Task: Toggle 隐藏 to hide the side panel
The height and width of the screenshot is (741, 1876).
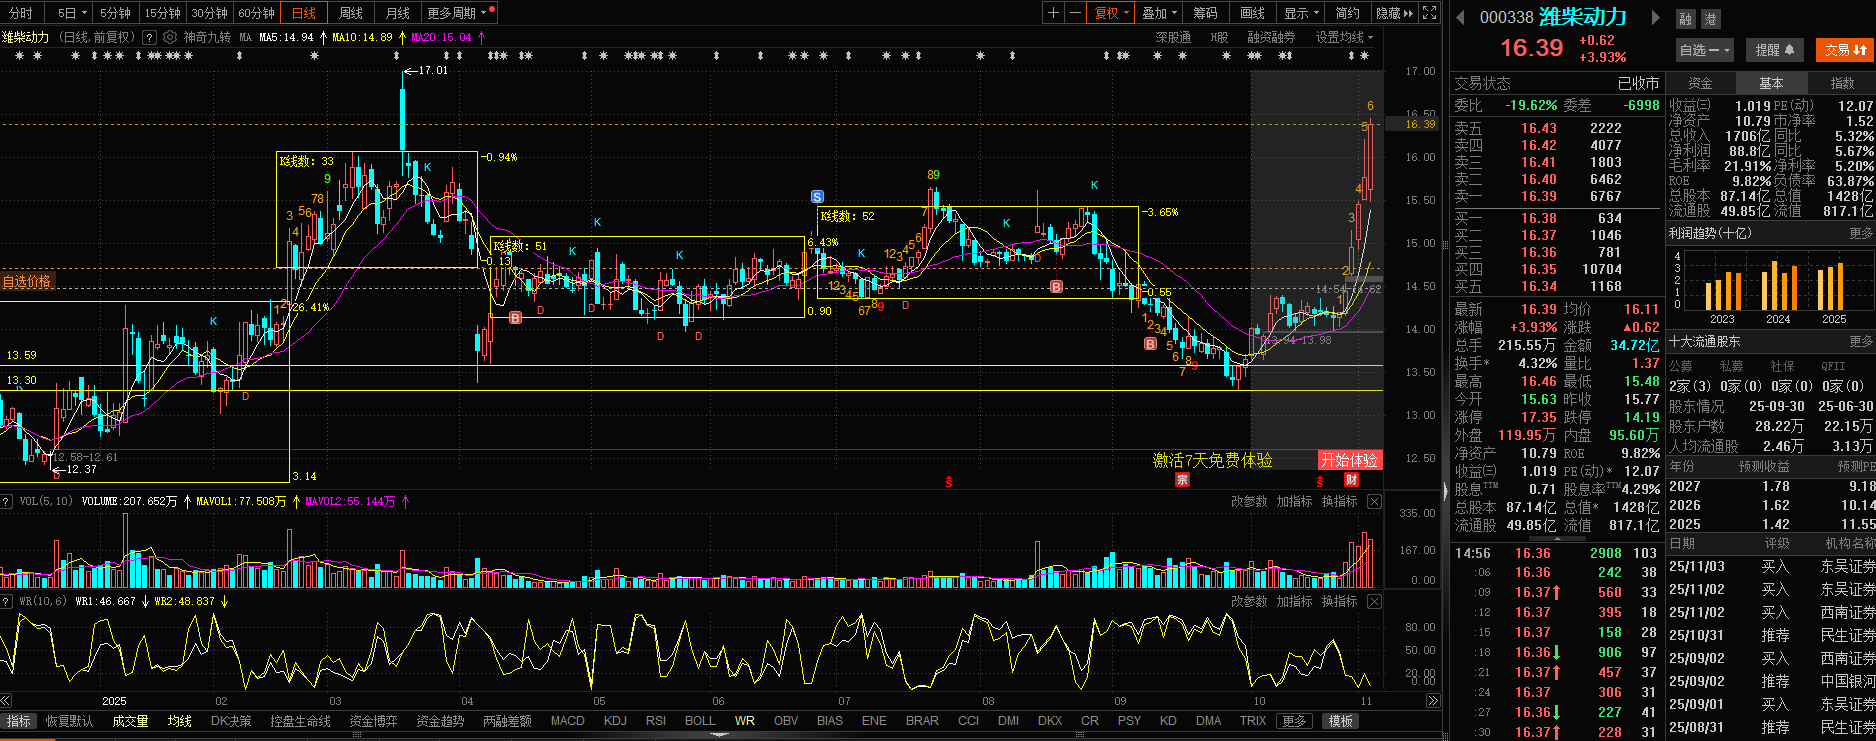Action: (1394, 13)
